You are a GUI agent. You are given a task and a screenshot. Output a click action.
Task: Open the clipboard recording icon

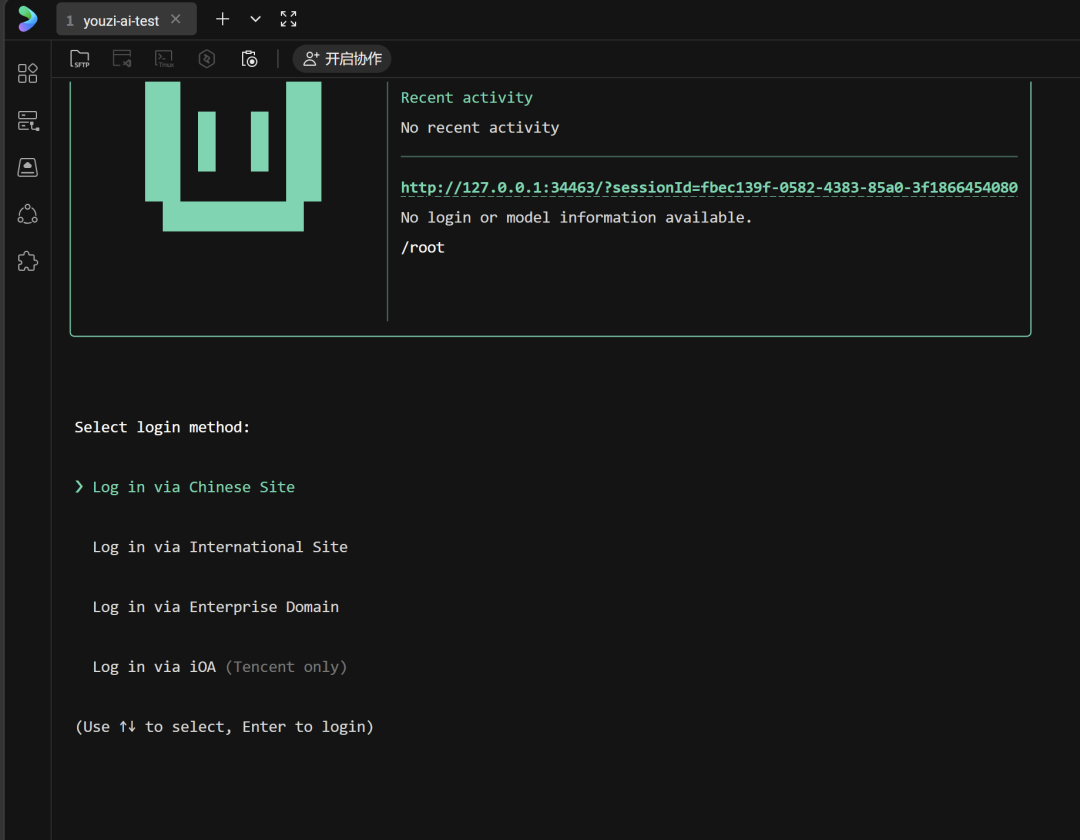(x=249, y=59)
